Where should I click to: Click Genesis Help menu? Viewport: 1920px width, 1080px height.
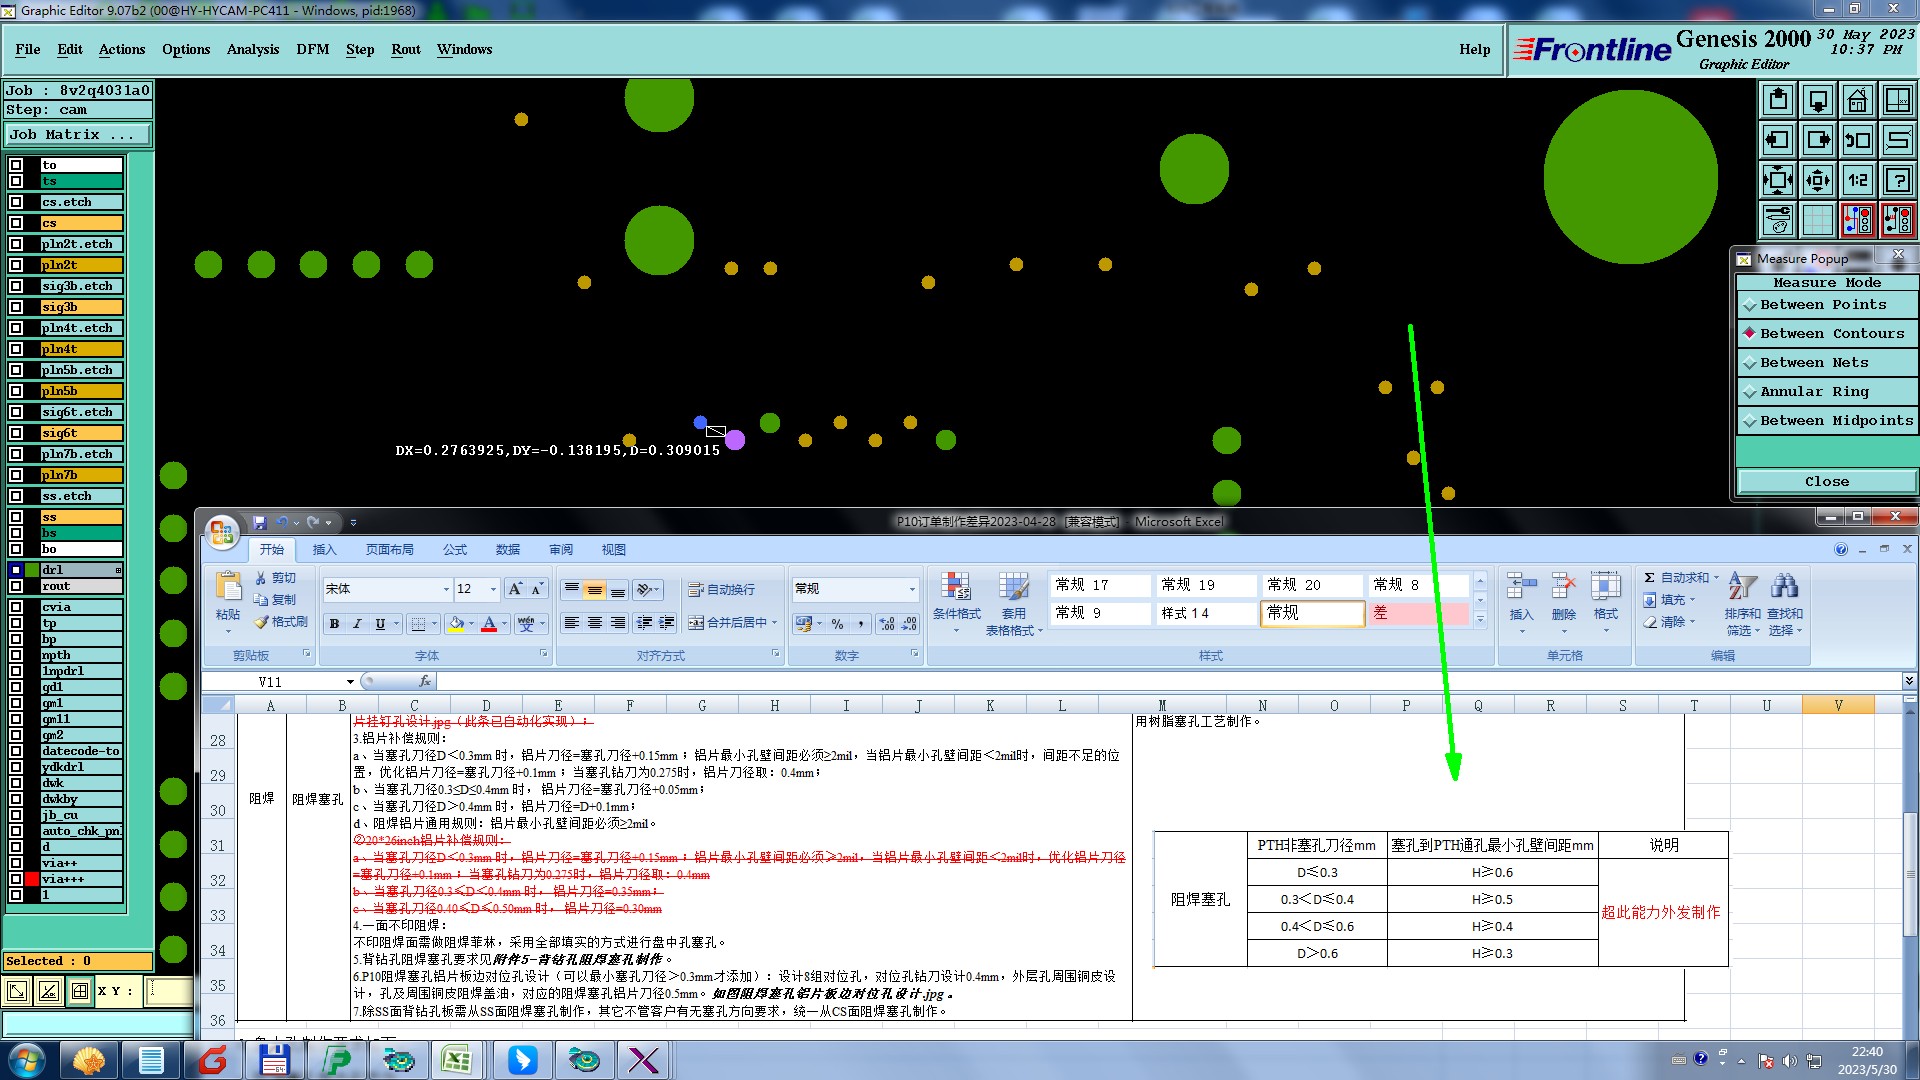(1474, 49)
